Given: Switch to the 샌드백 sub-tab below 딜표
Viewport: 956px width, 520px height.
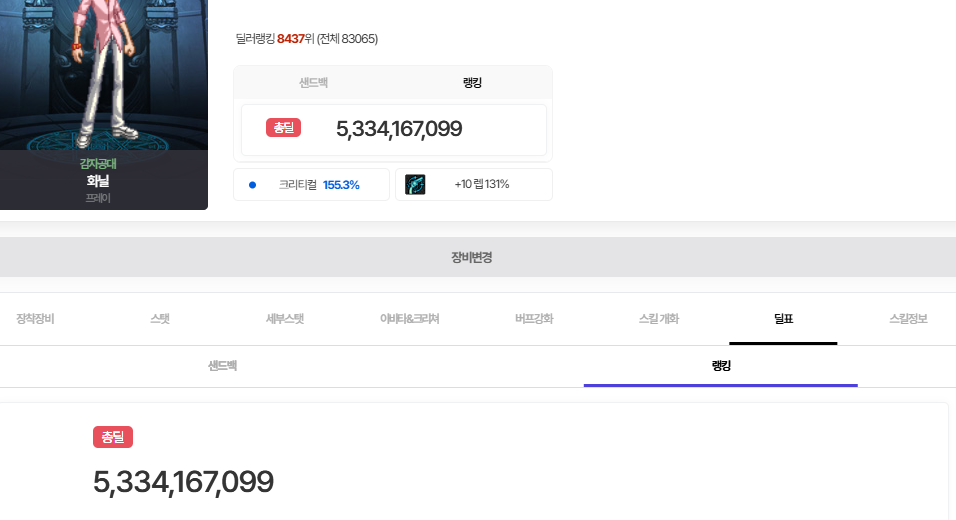Looking at the screenshot, I should [222, 366].
